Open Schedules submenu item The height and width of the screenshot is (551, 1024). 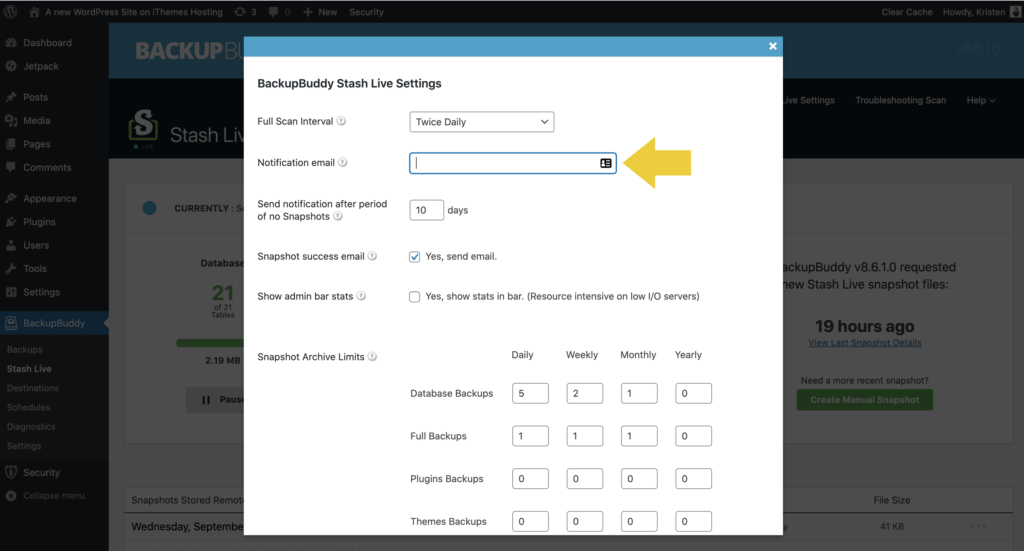[x=29, y=407]
